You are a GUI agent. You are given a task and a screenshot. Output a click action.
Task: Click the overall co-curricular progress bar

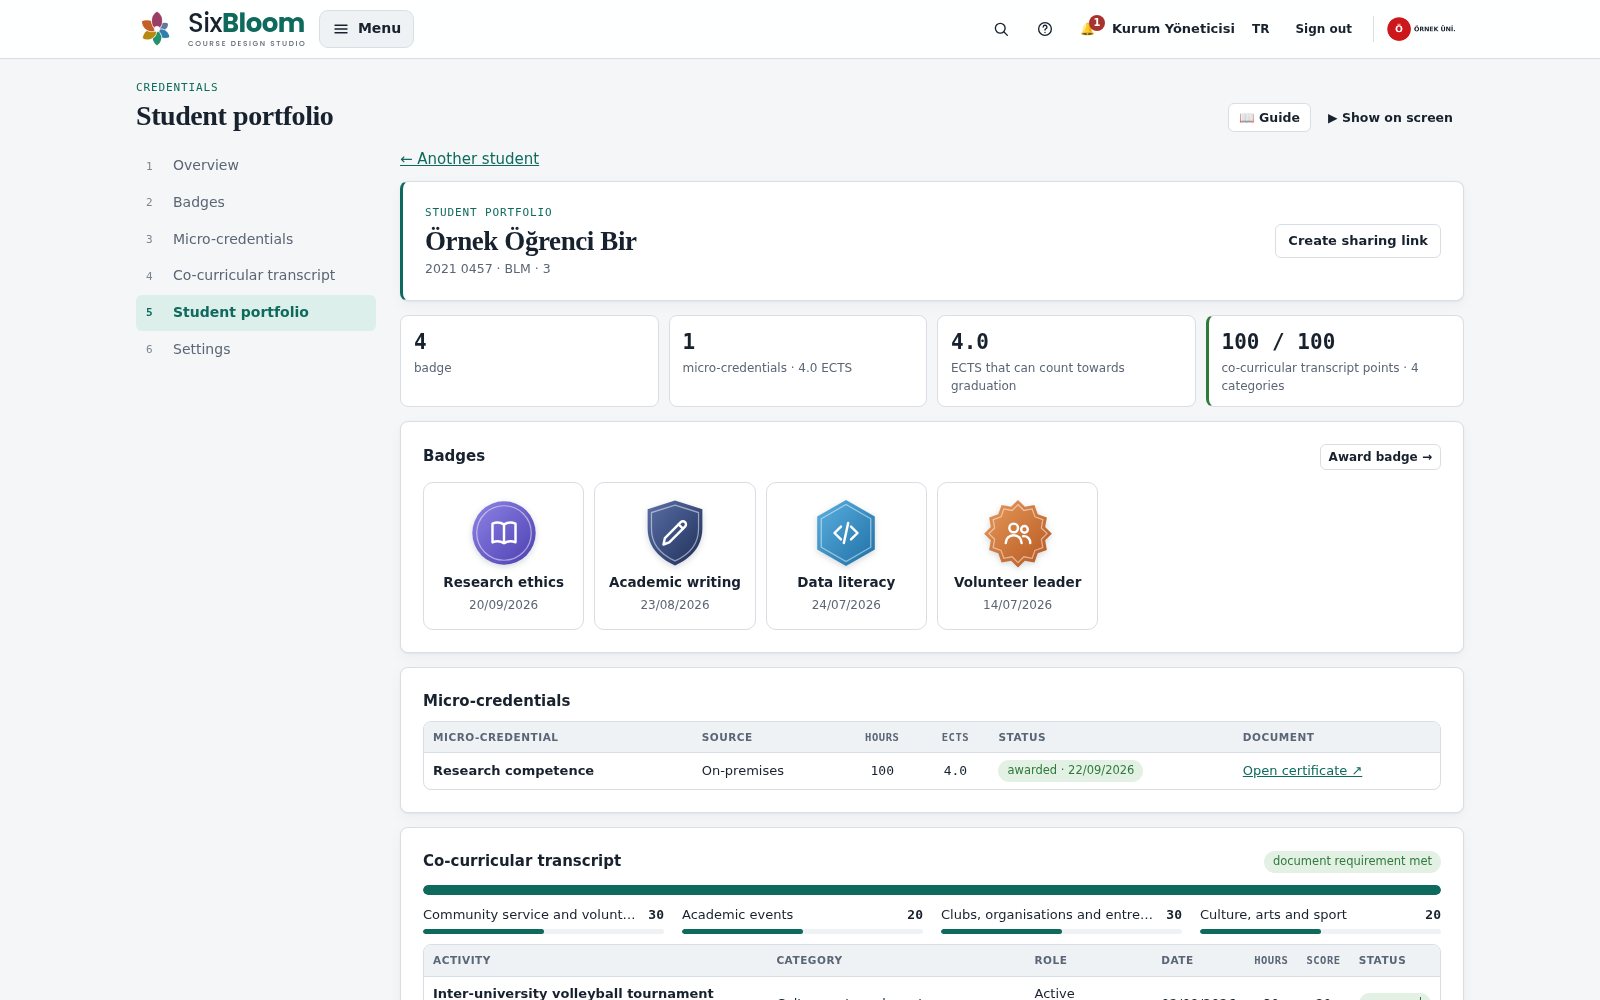click(x=932, y=890)
